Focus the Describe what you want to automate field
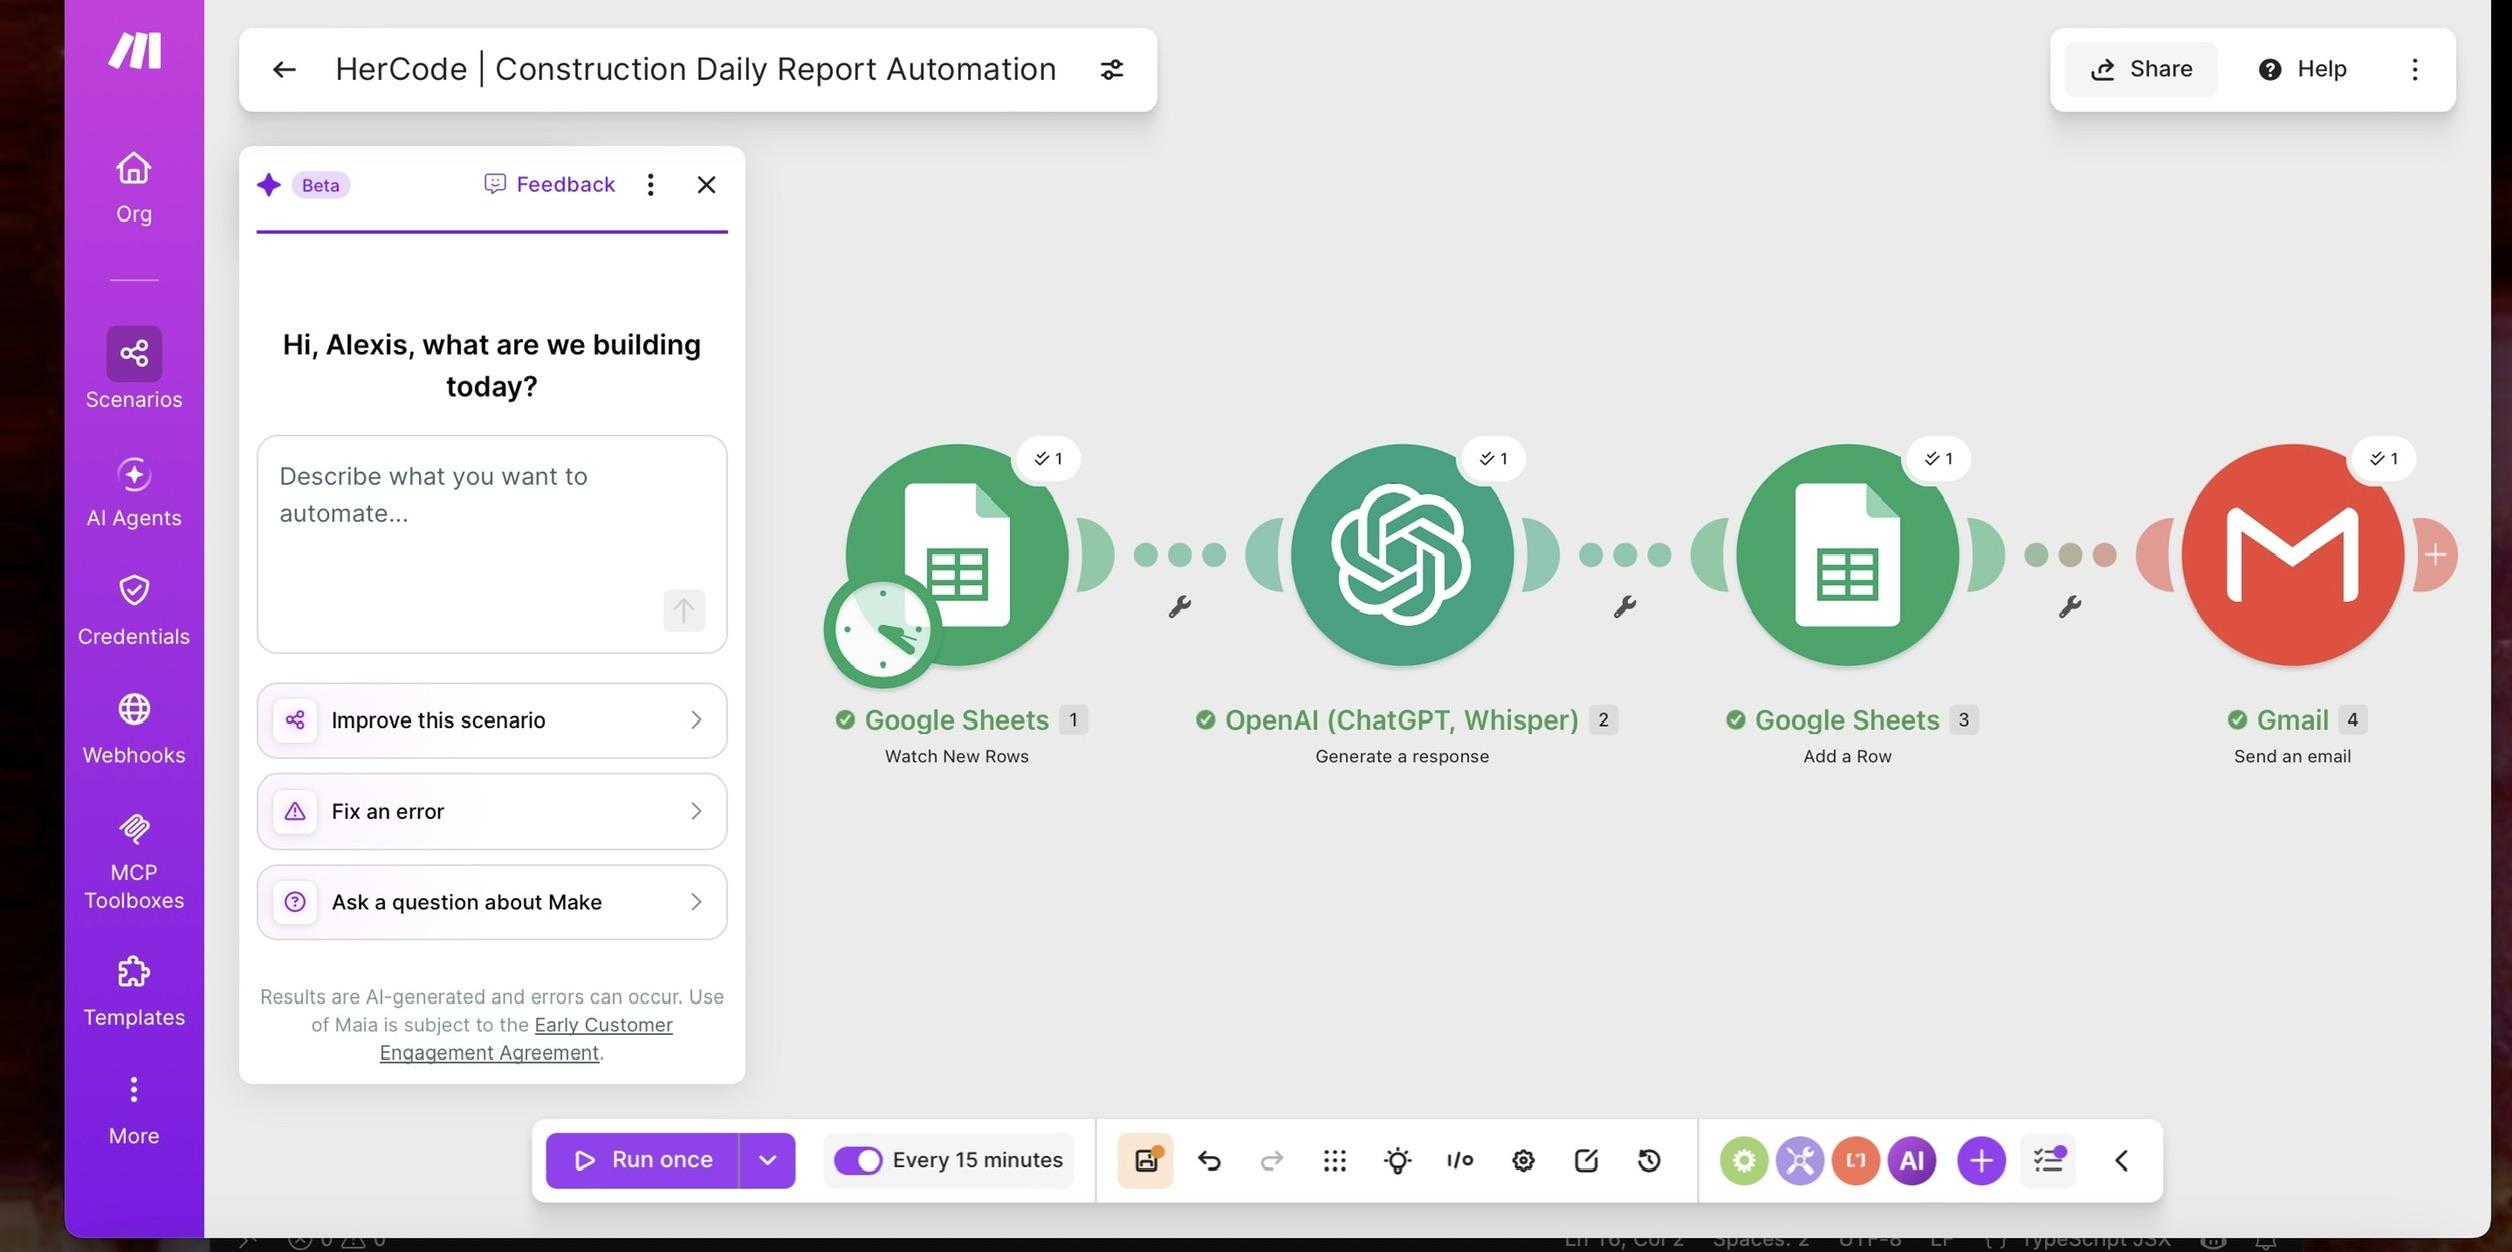The width and height of the screenshot is (2512, 1252). [x=492, y=544]
